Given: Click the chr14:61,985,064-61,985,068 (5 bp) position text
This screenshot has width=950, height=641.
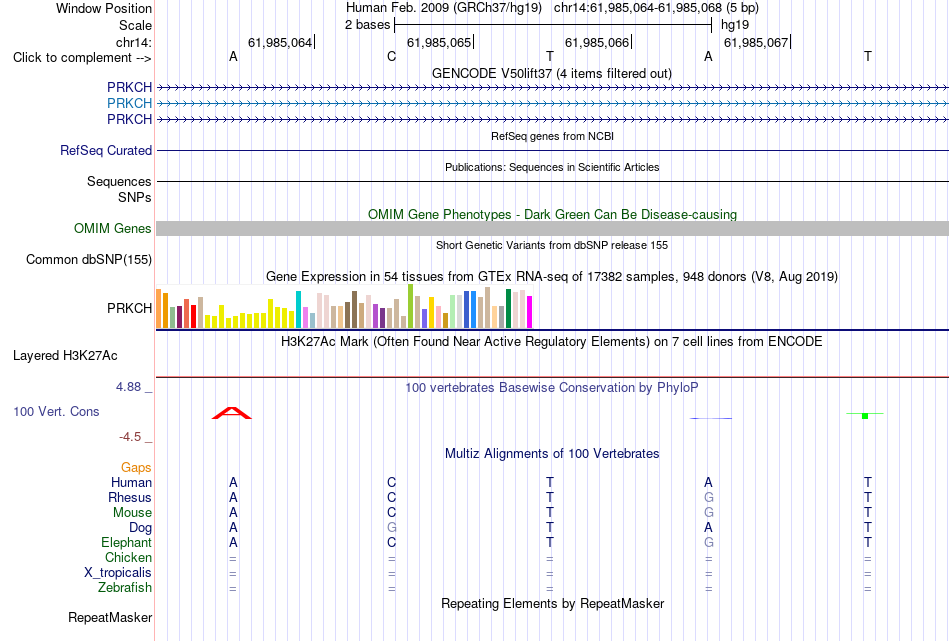Looking at the screenshot, I should pos(656,8).
